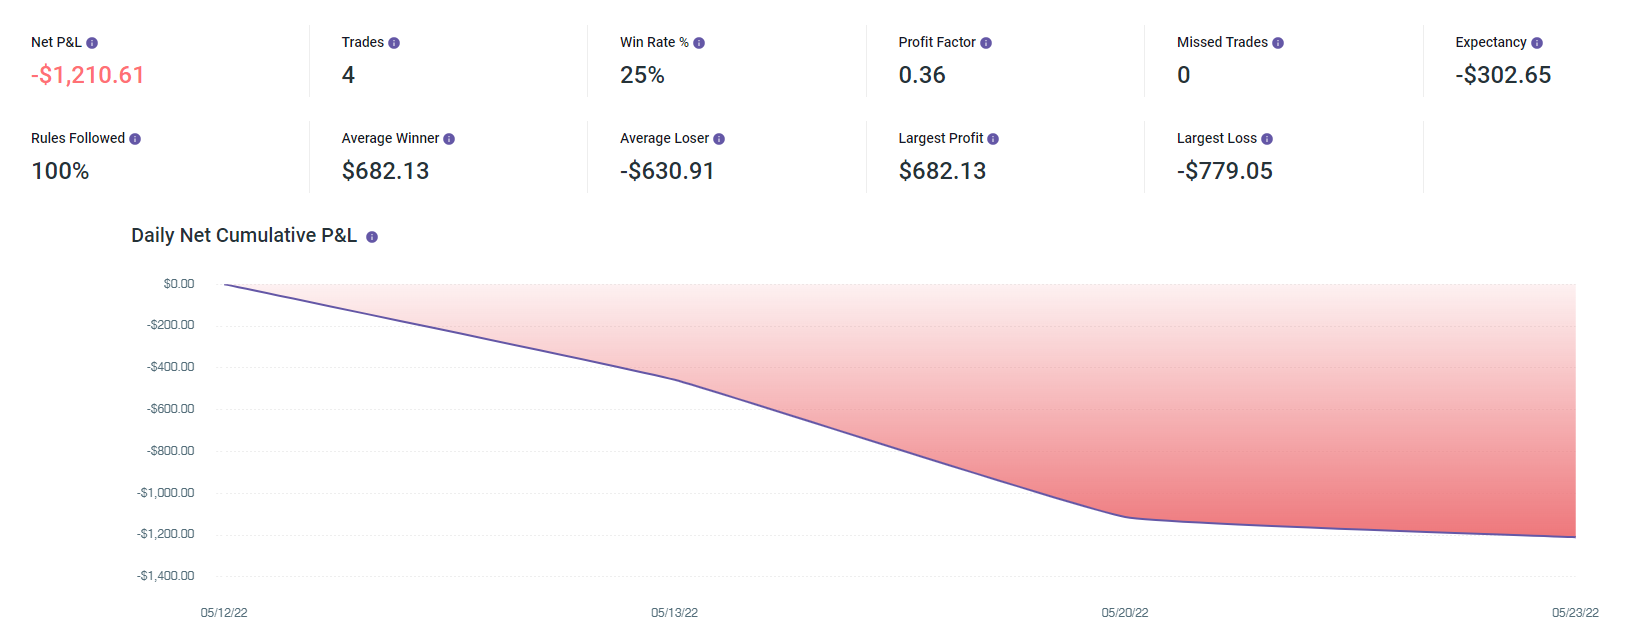Click the 05/20/22 date on chart axis
The height and width of the screenshot is (635, 1644).
pos(1125,613)
